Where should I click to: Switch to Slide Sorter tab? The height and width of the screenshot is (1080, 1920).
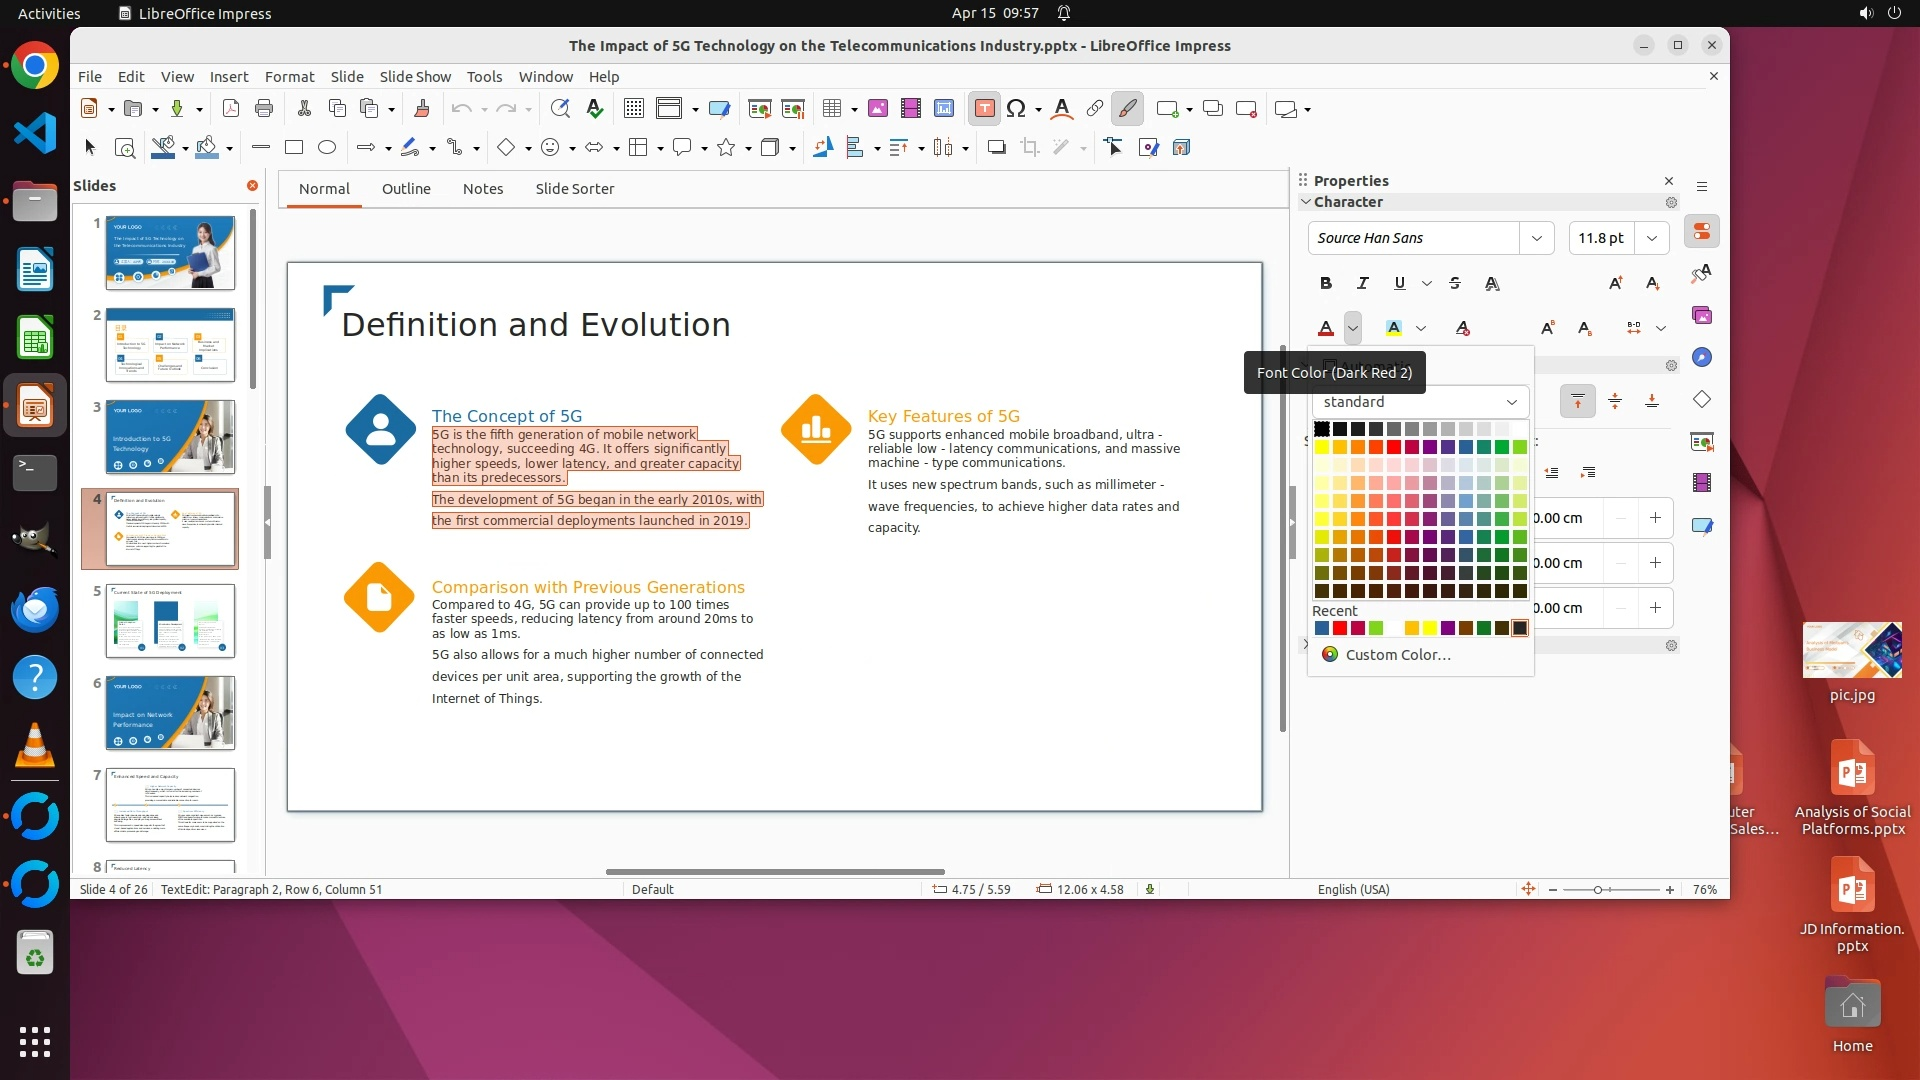[x=574, y=188]
